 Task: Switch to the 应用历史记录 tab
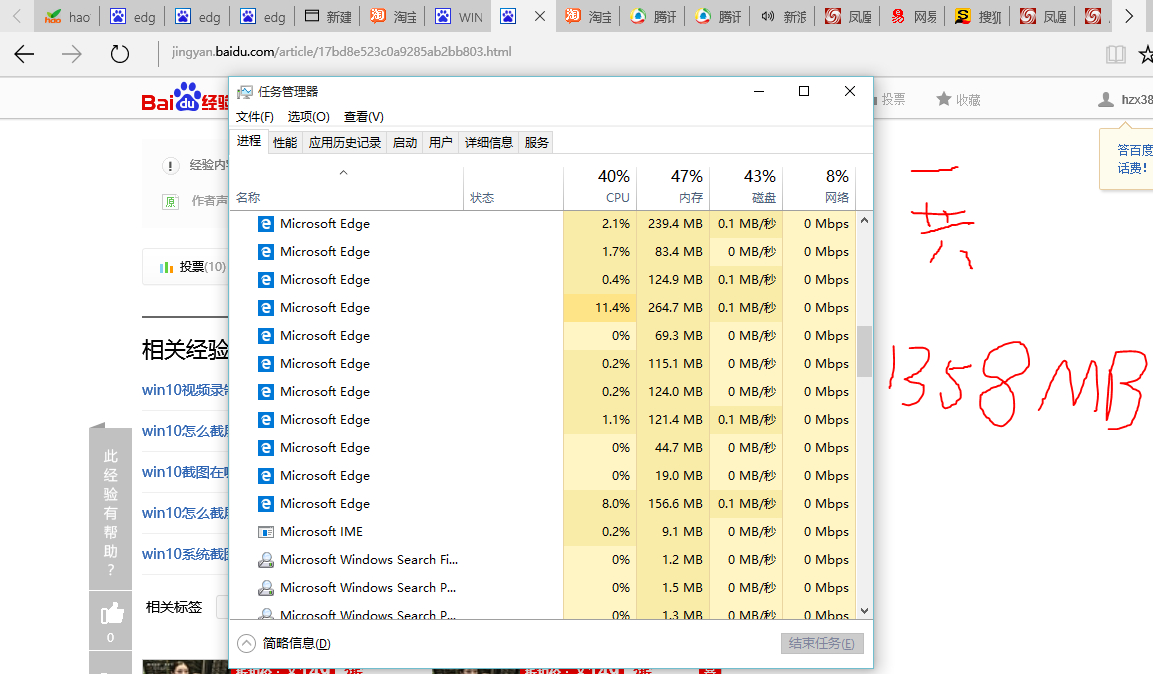pyautogui.click(x=345, y=143)
